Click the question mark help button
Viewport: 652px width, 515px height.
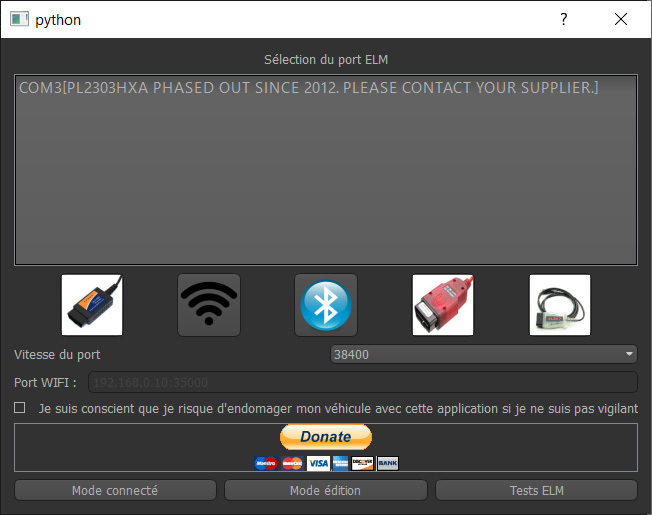(563, 19)
